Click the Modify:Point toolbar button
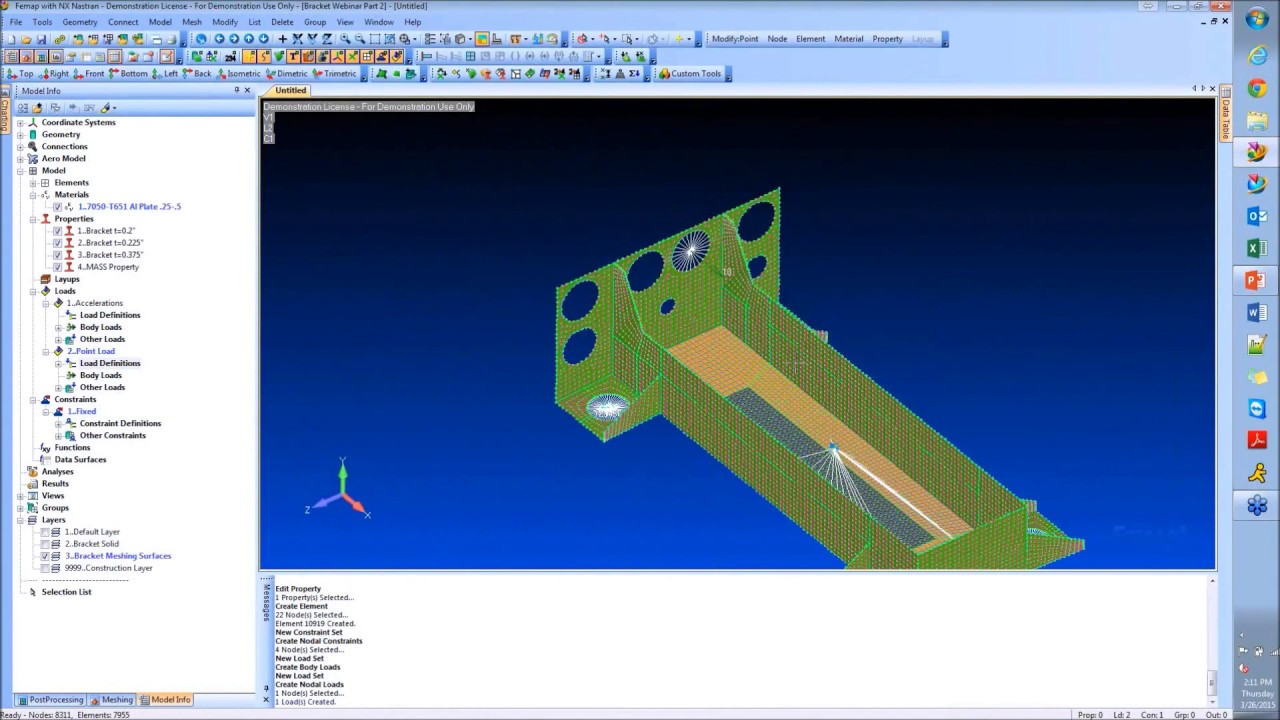The image size is (1280, 720). click(734, 39)
